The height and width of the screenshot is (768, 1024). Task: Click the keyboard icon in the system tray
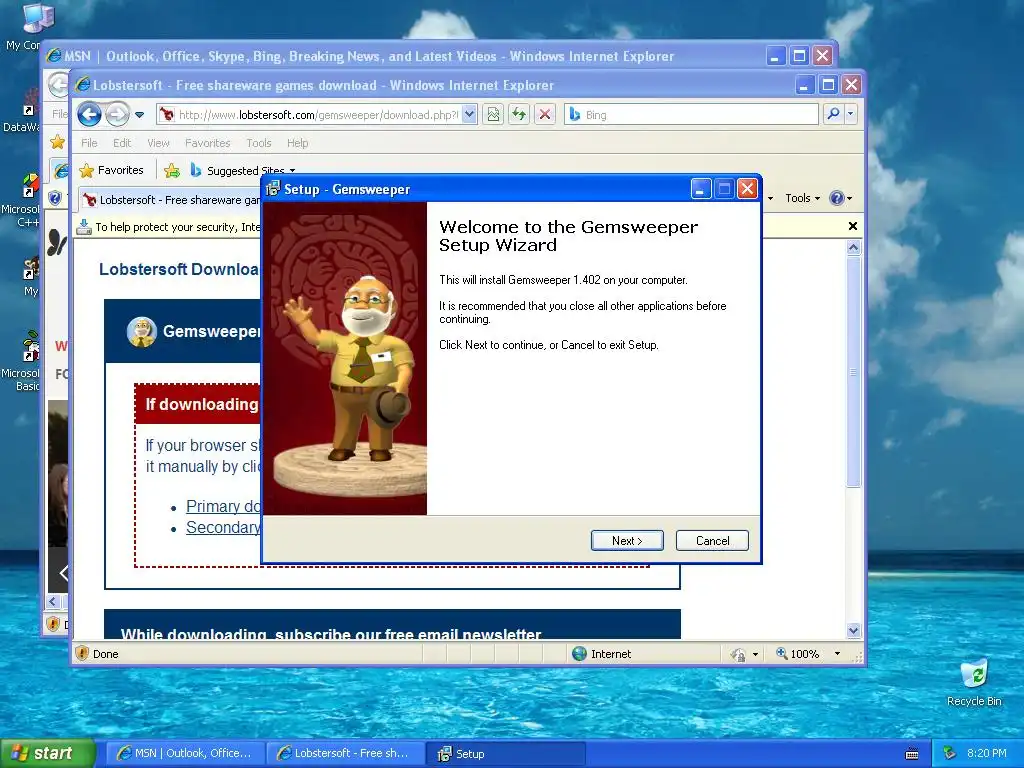[x=912, y=754]
